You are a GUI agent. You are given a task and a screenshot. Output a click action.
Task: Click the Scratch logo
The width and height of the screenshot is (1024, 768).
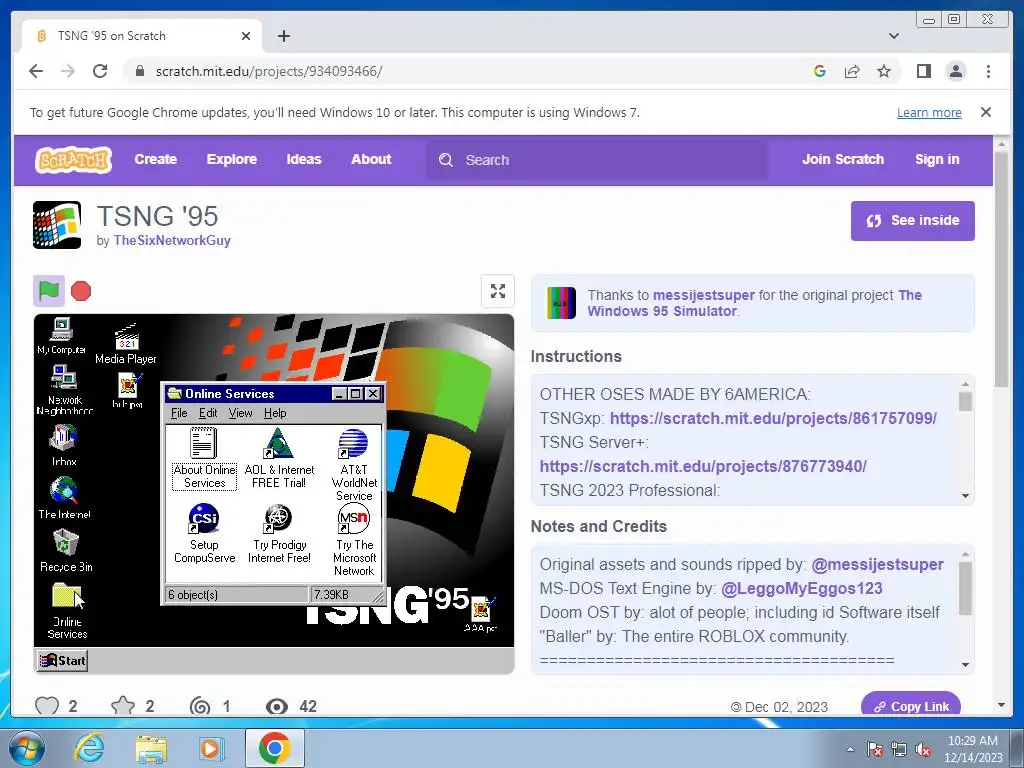(73, 160)
